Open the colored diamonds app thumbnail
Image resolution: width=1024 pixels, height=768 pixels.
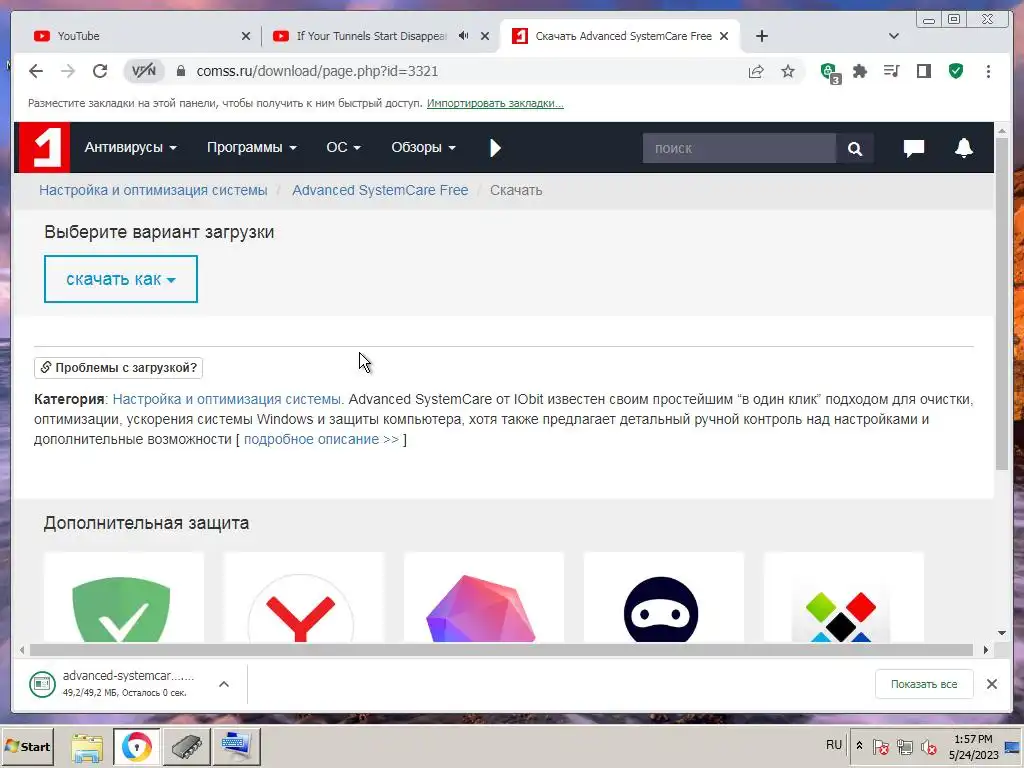844,598
